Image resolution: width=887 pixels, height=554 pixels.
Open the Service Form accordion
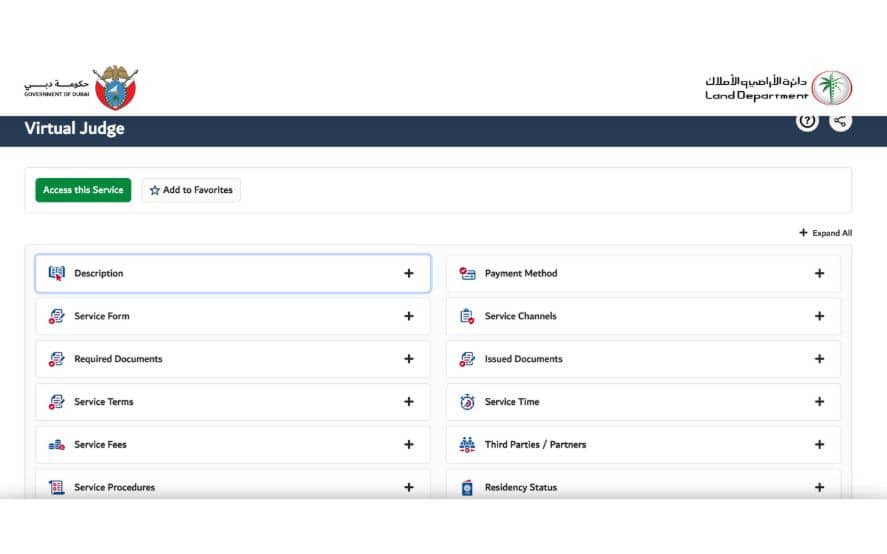point(232,316)
